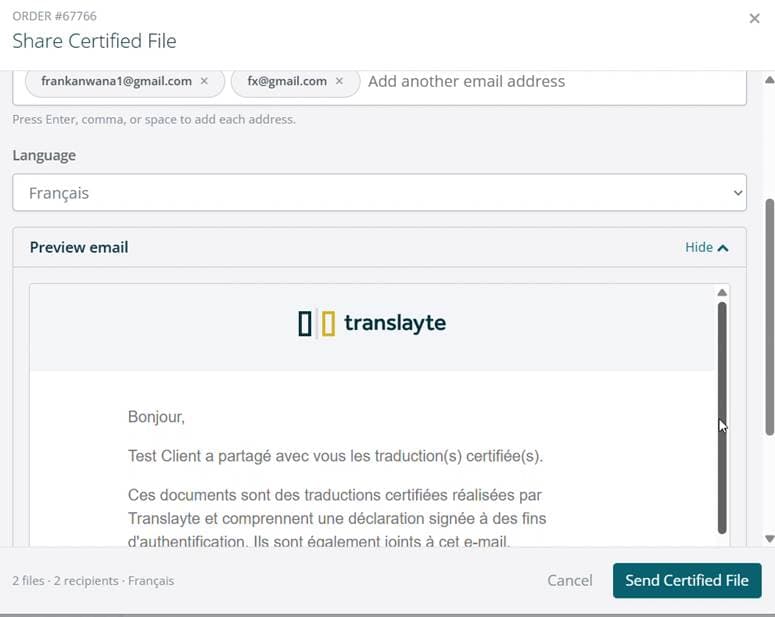Click Send Certified File button
This screenshot has width=775, height=617.
tap(687, 580)
